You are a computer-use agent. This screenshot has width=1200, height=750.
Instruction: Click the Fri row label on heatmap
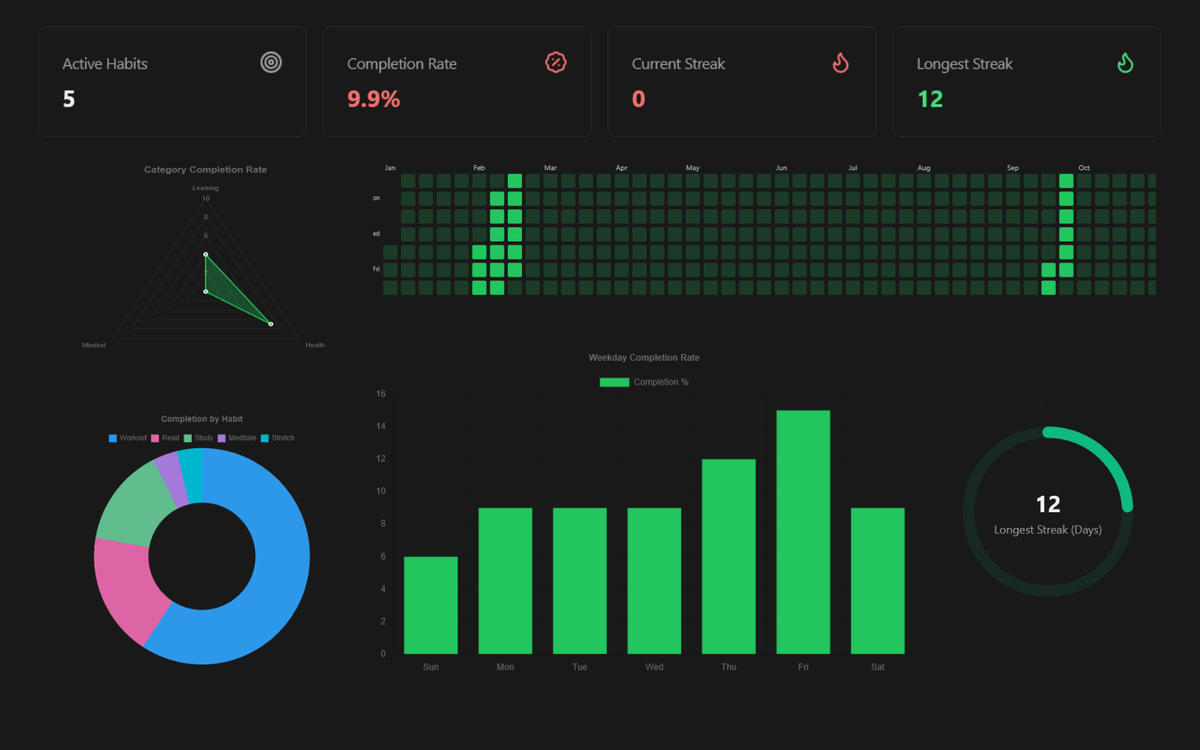(x=376, y=269)
